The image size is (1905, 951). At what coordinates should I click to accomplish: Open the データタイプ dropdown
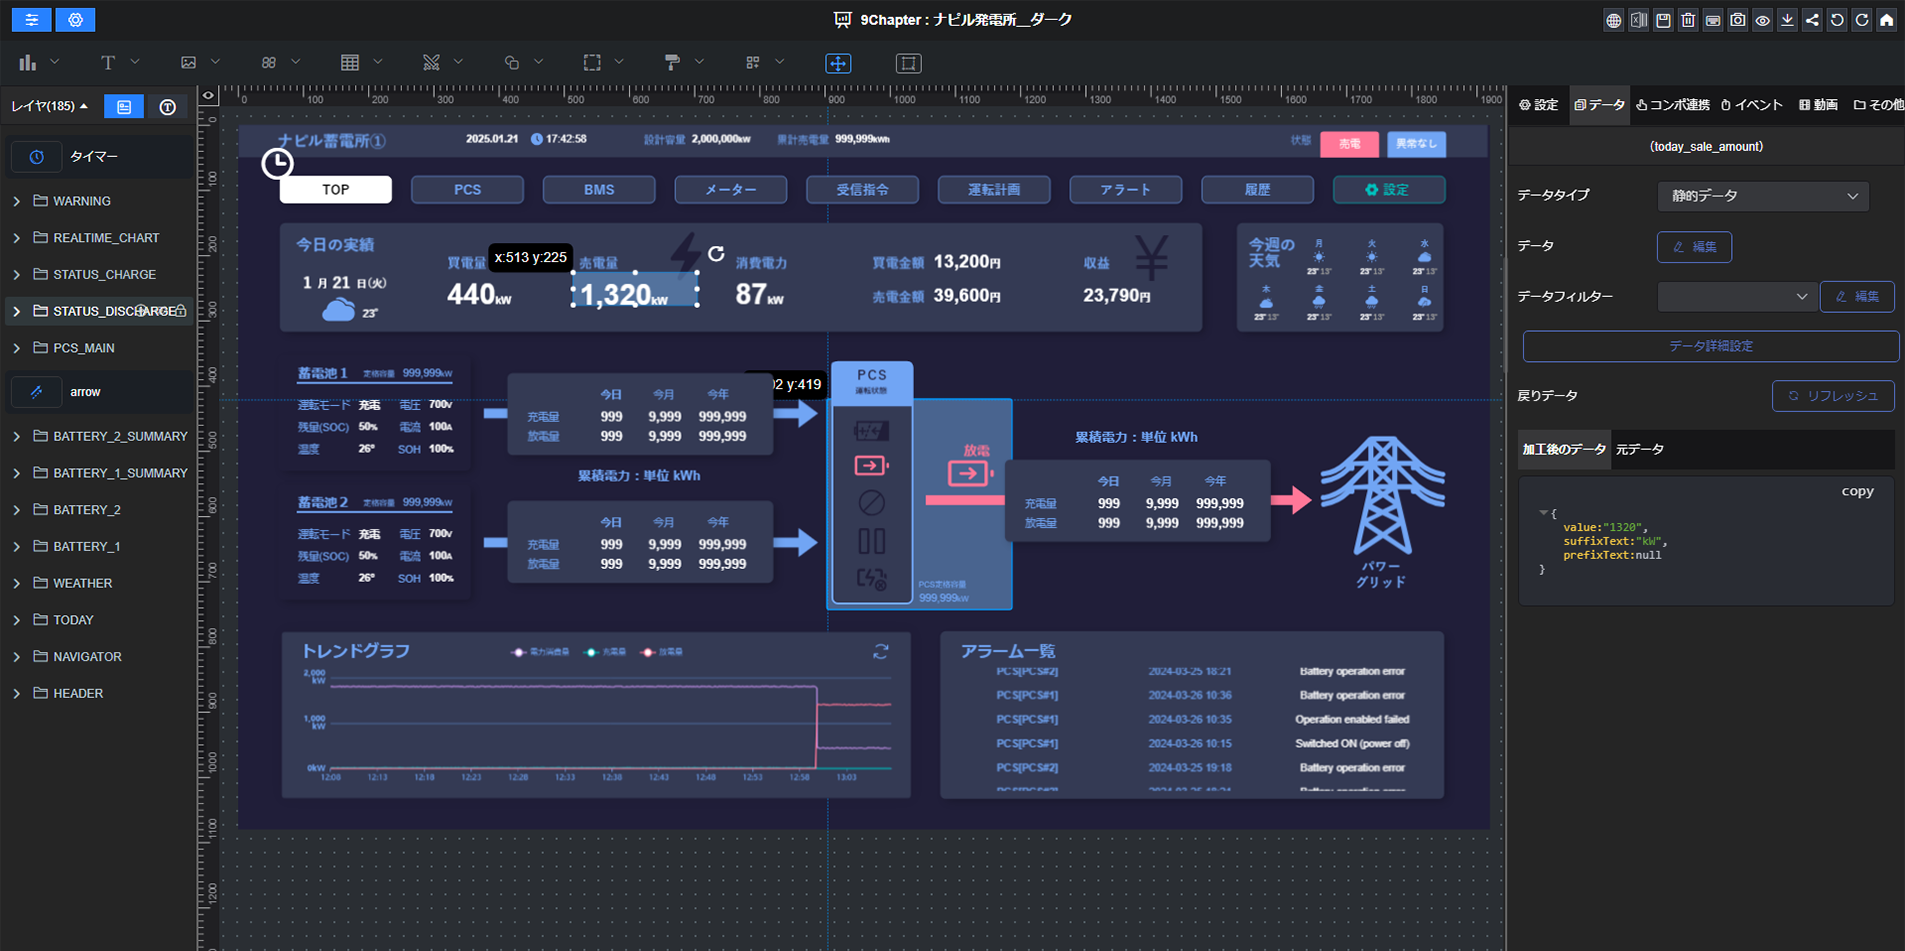(x=1762, y=196)
